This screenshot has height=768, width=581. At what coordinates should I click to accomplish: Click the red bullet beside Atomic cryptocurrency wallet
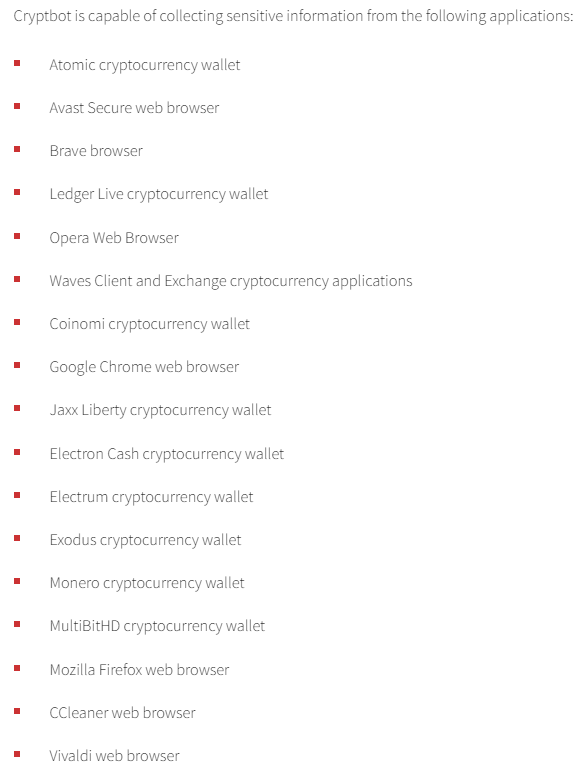click(17, 63)
